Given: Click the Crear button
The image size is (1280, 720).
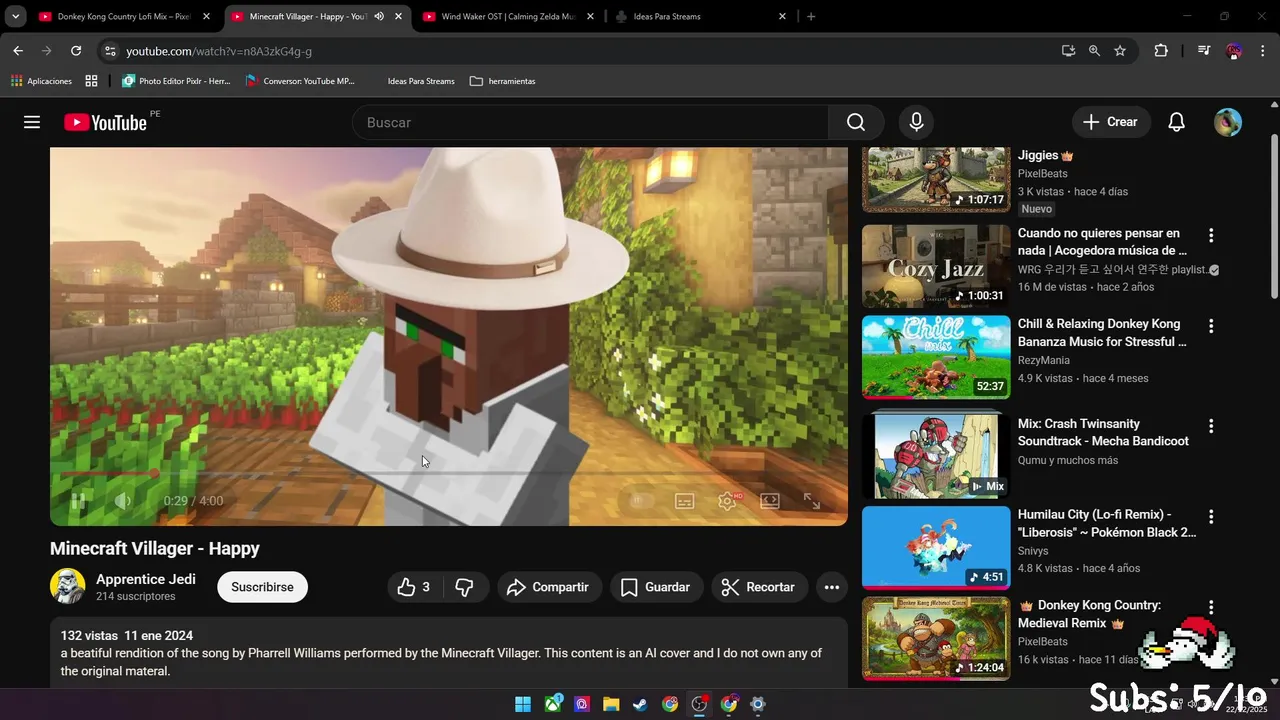Looking at the screenshot, I should click(1111, 122).
